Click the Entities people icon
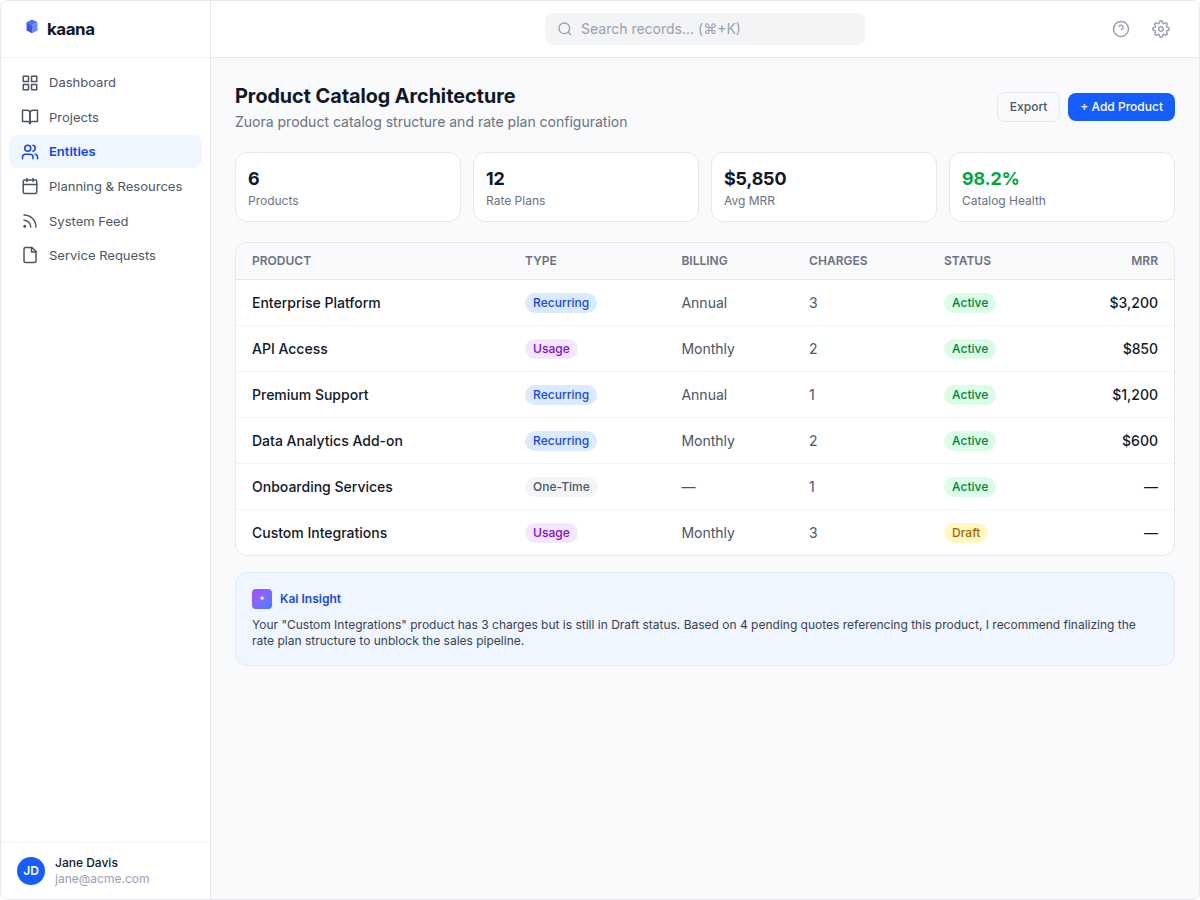Screen dimensions: 1200x900 [31, 151]
